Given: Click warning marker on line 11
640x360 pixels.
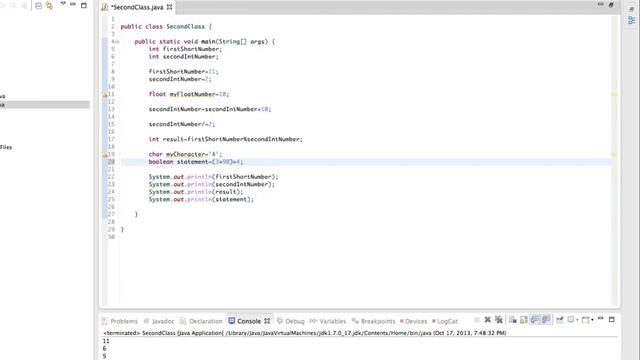Looking at the screenshot, I should pos(104,94).
